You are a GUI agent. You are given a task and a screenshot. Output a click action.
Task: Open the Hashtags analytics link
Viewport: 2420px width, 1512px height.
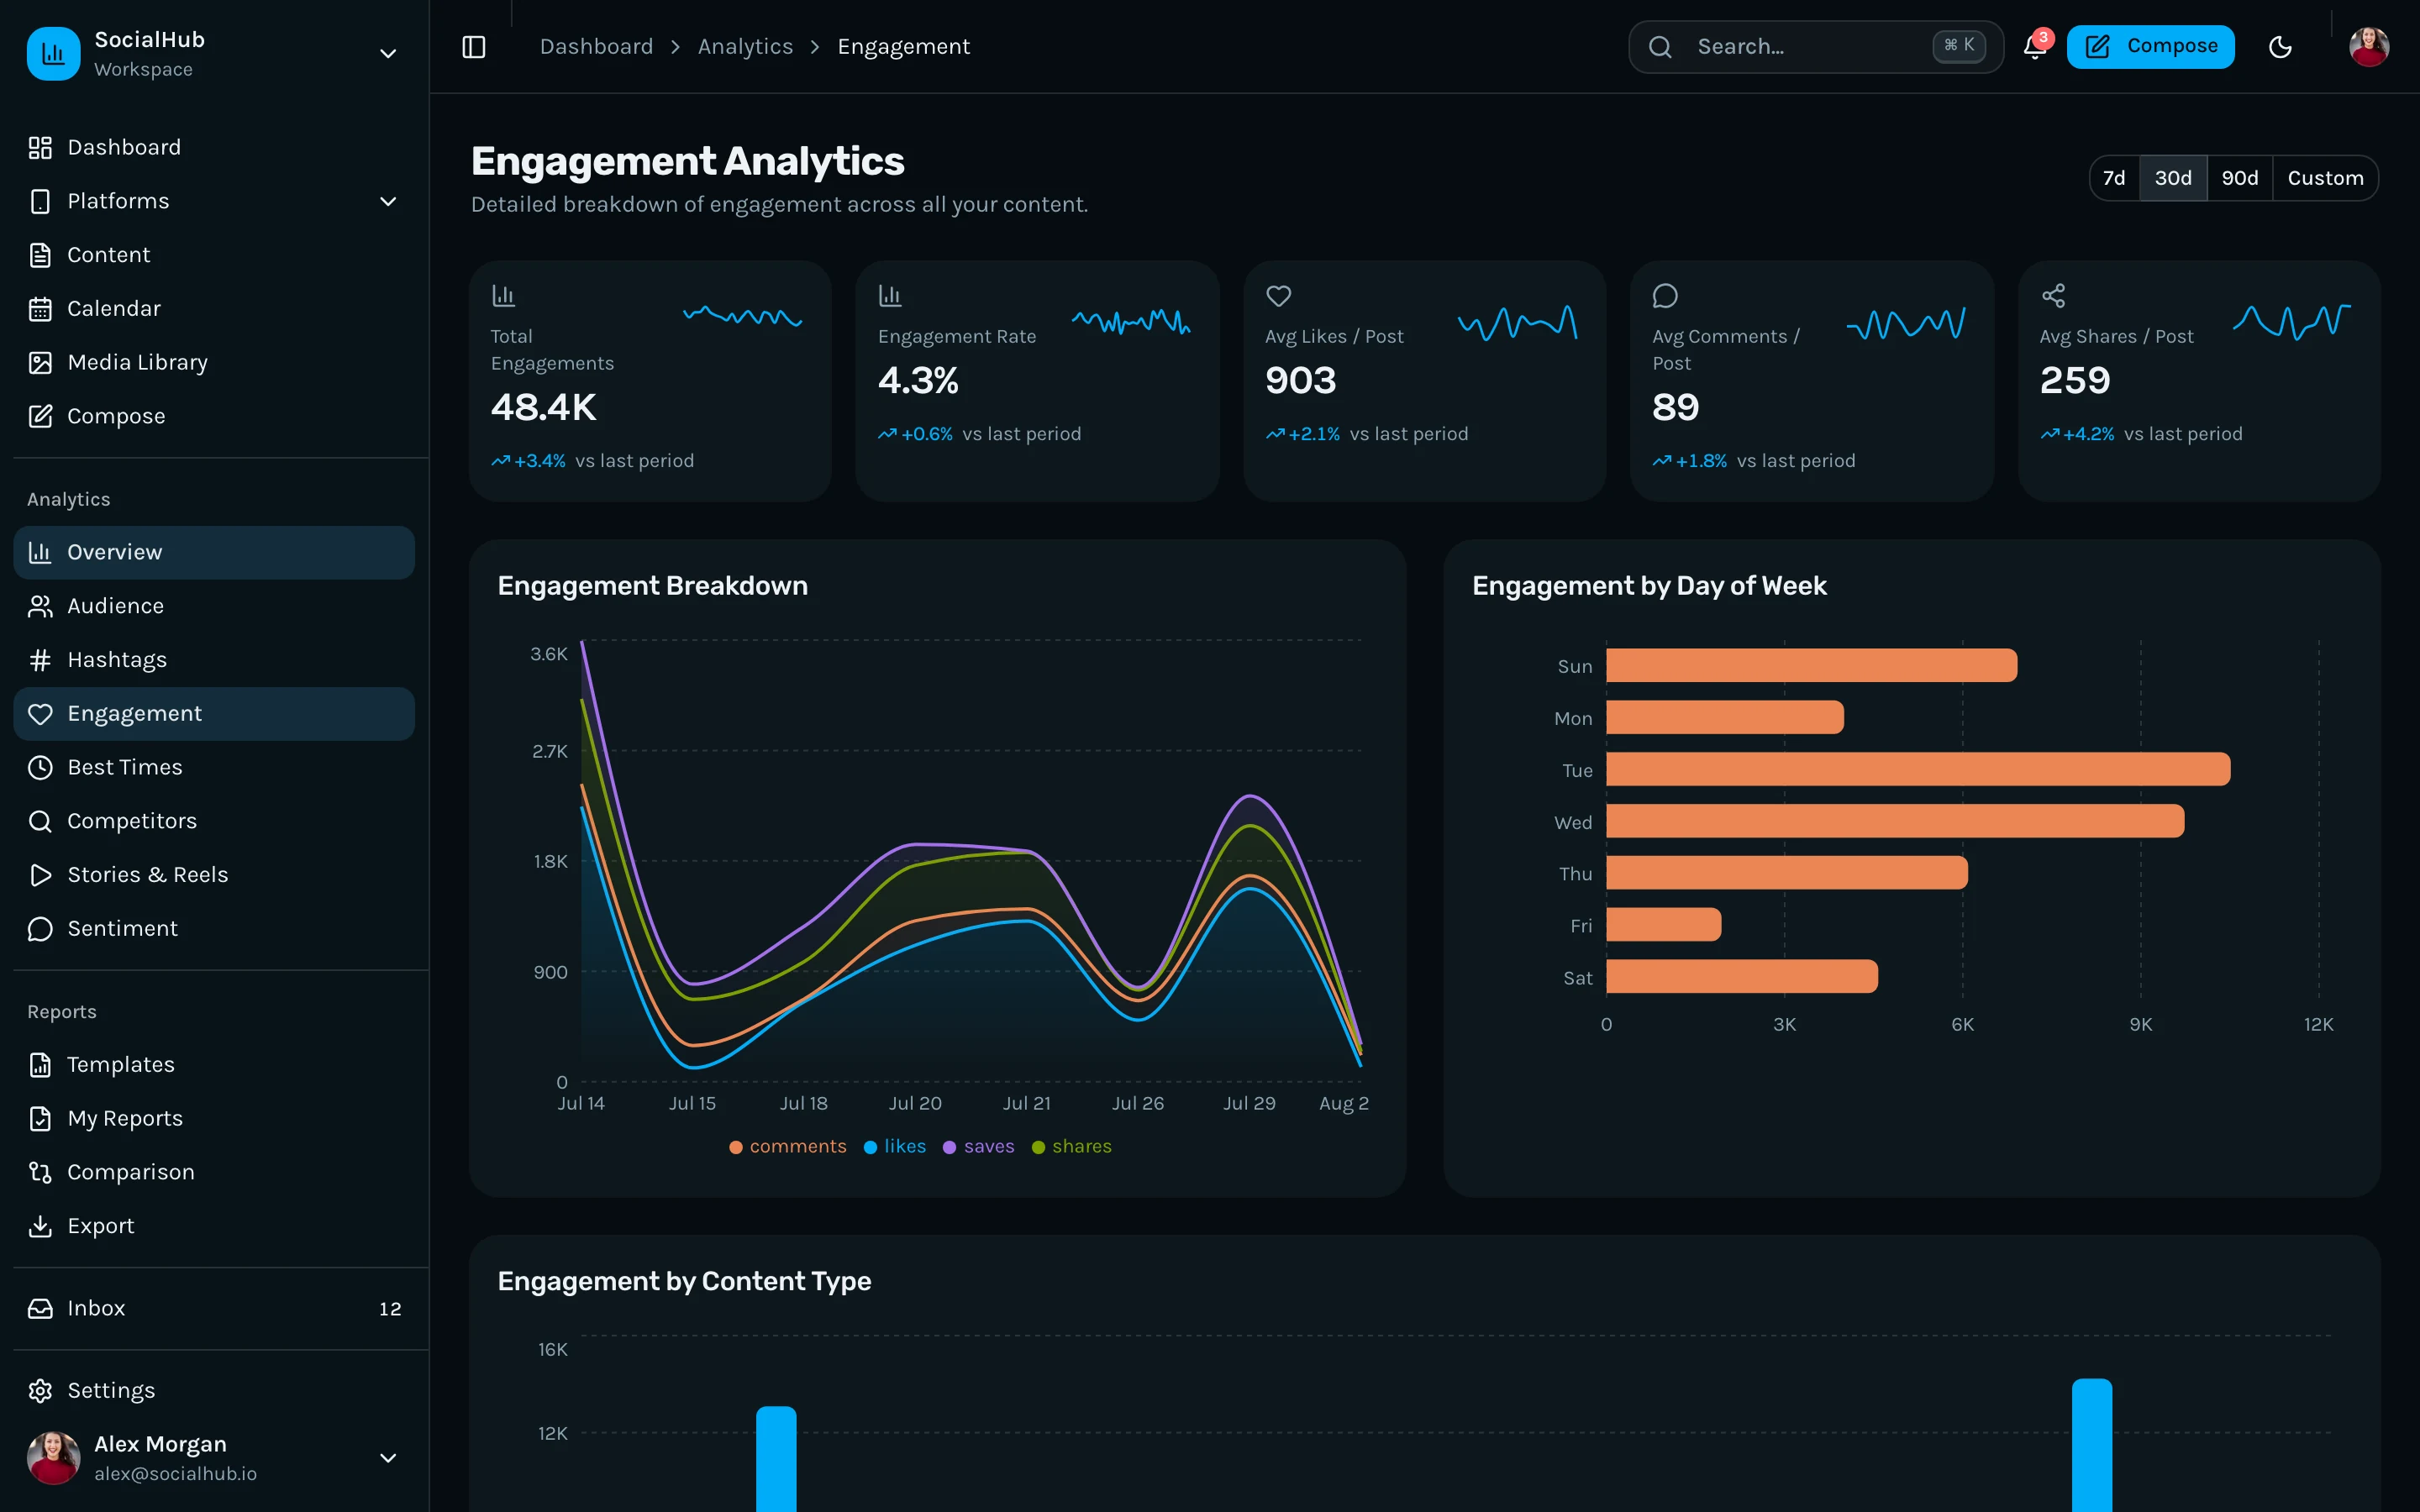click(214, 660)
